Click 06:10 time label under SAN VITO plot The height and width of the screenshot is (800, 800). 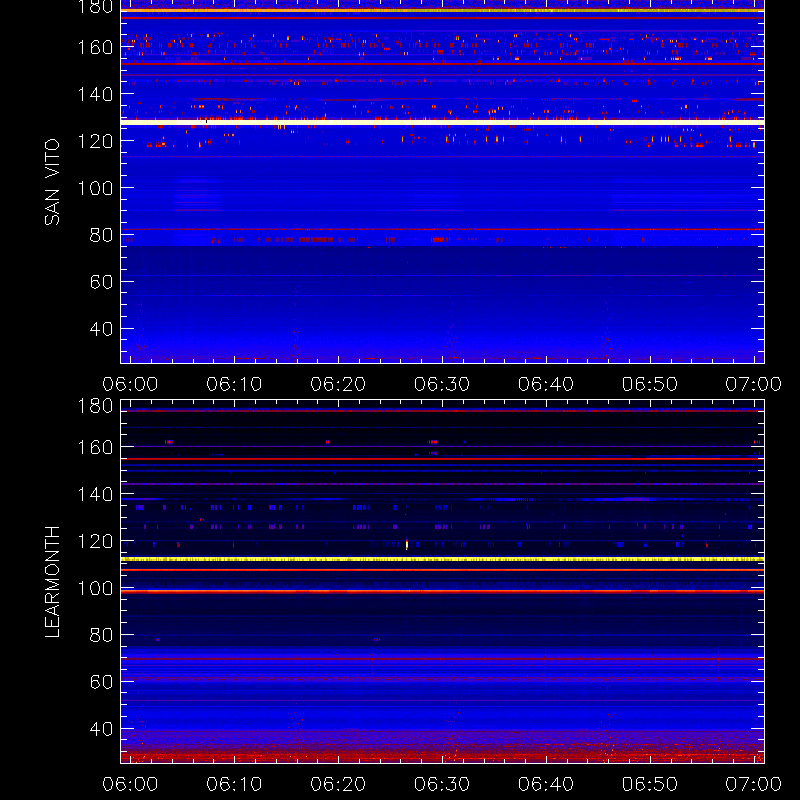tap(234, 384)
